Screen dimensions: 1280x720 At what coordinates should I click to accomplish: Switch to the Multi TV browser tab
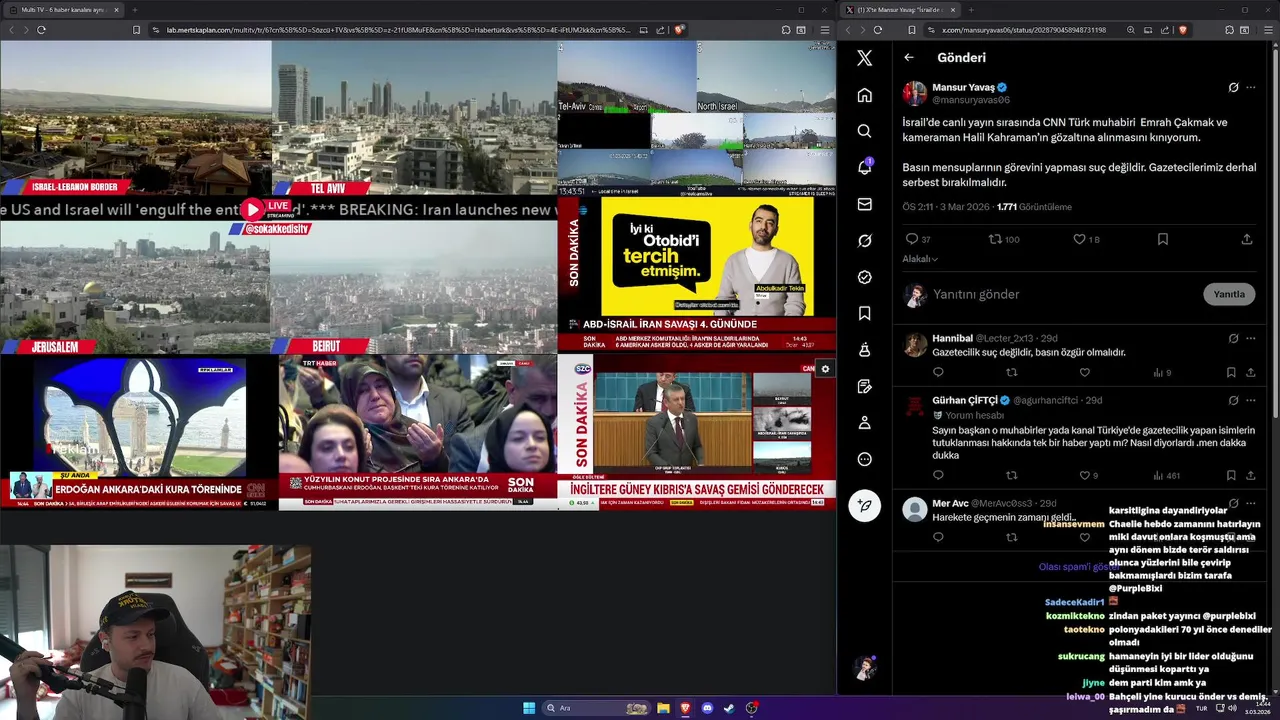(64, 10)
